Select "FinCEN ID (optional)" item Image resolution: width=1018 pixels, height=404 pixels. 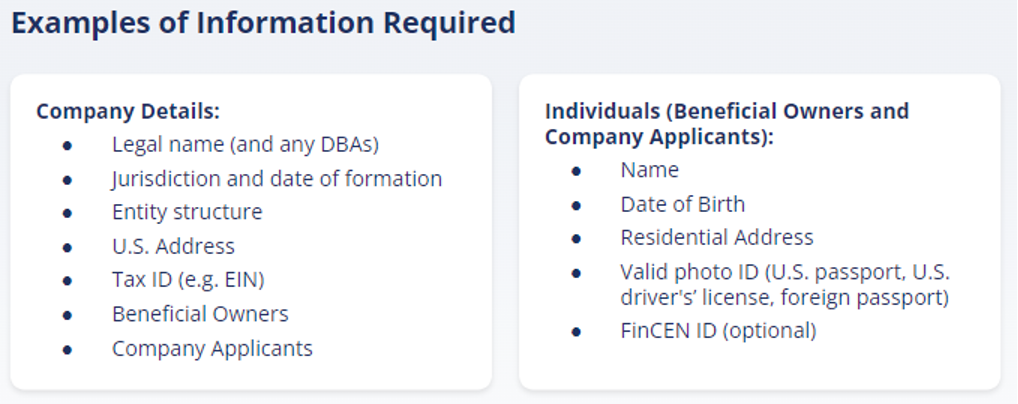pos(718,331)
